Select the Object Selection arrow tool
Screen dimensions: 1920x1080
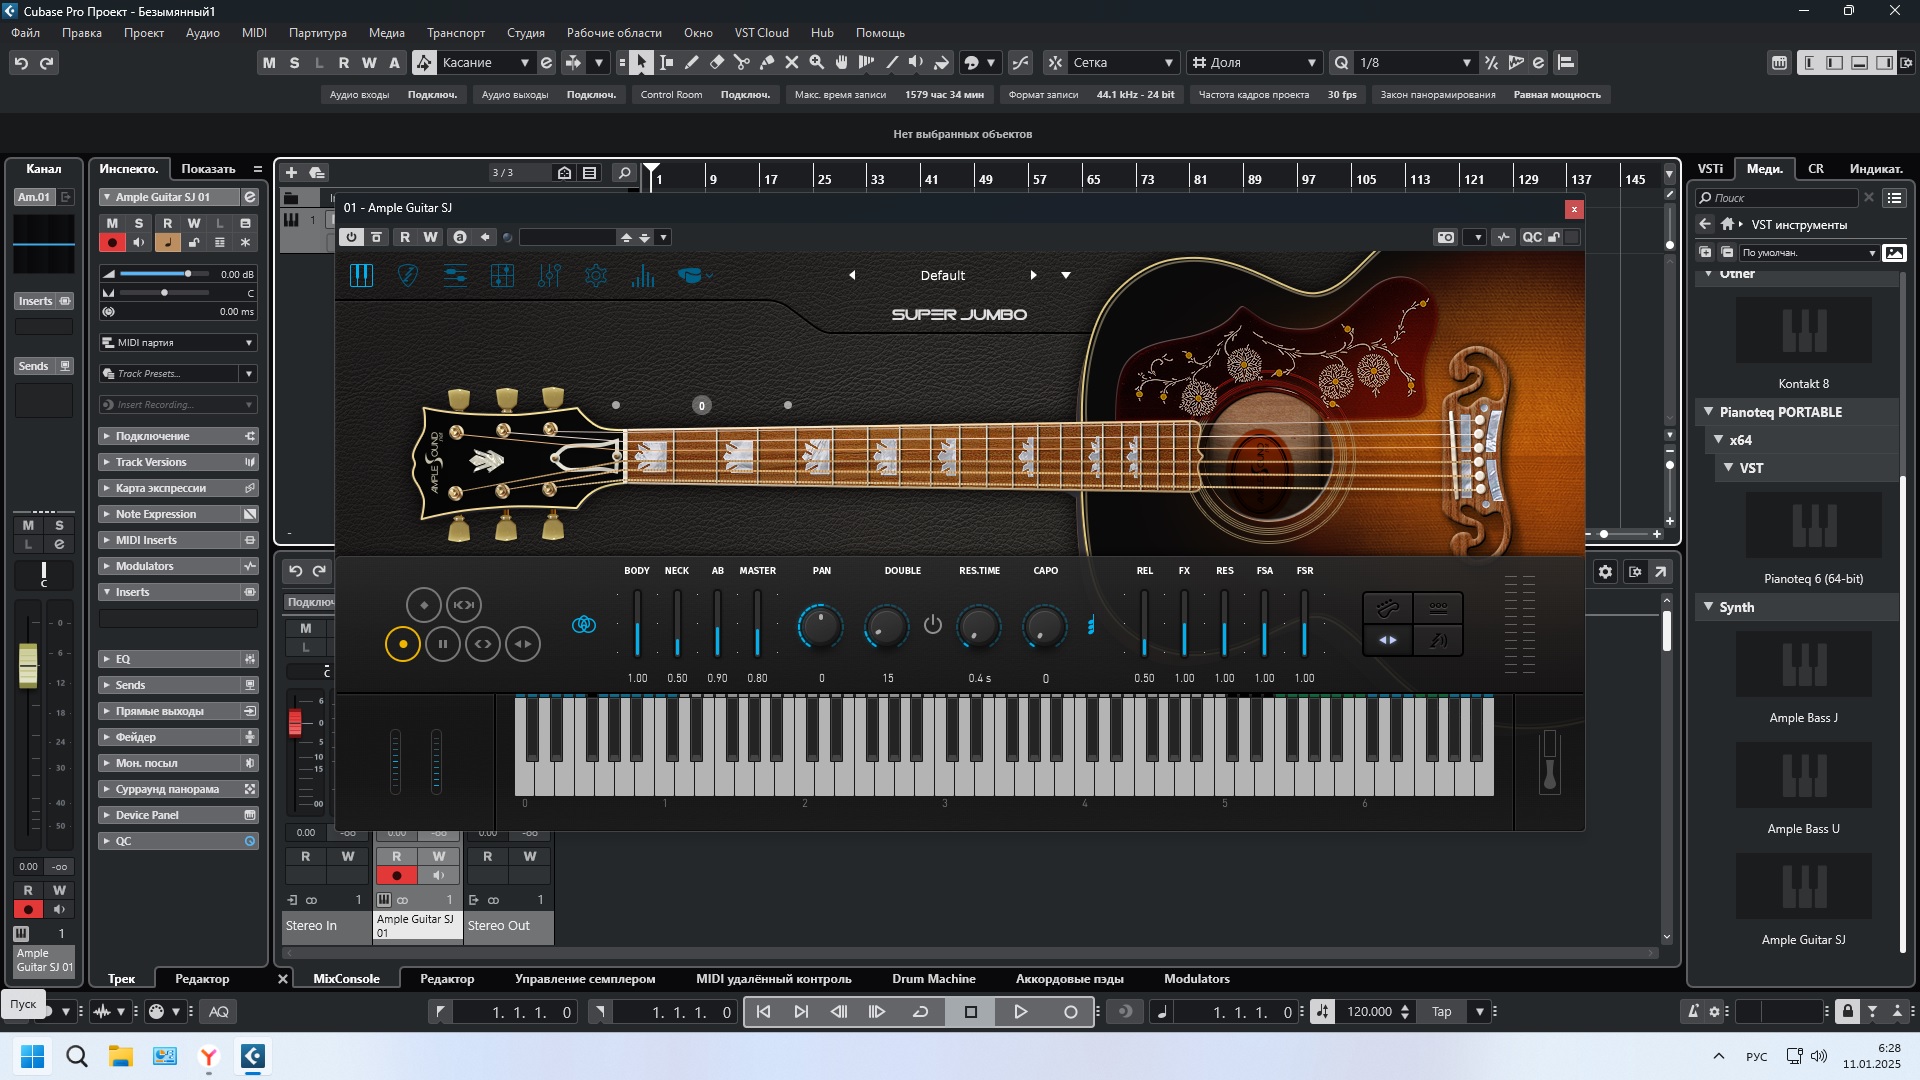pos(642,62)
